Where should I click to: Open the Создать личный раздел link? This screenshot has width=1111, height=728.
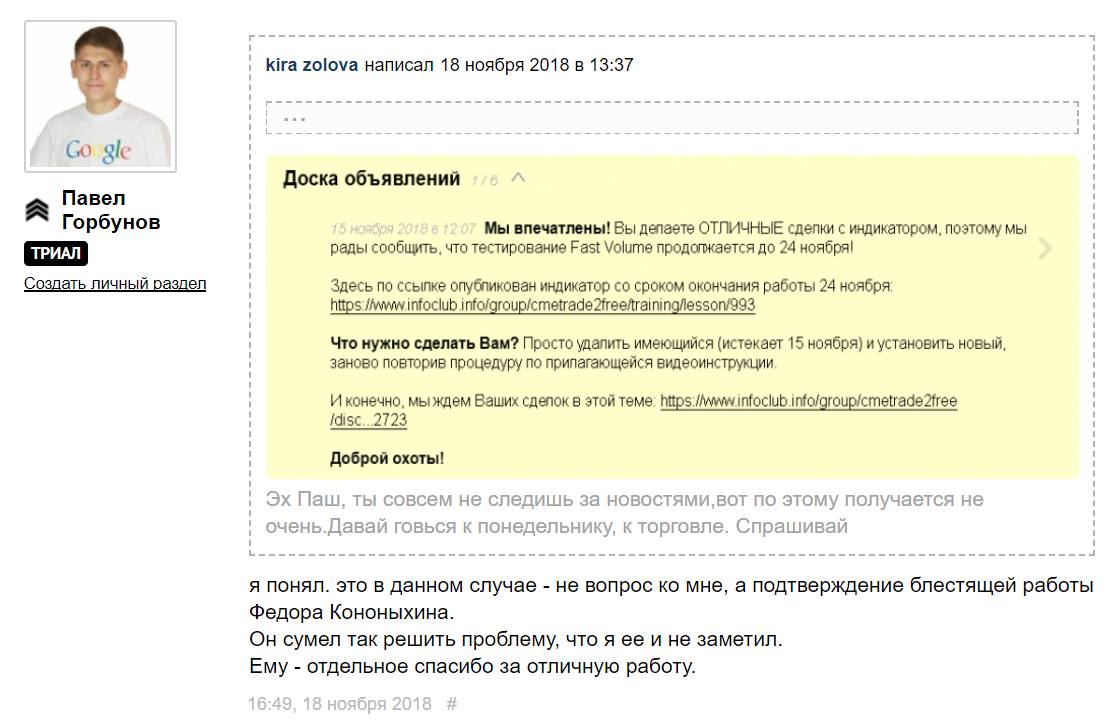[115, 284]
